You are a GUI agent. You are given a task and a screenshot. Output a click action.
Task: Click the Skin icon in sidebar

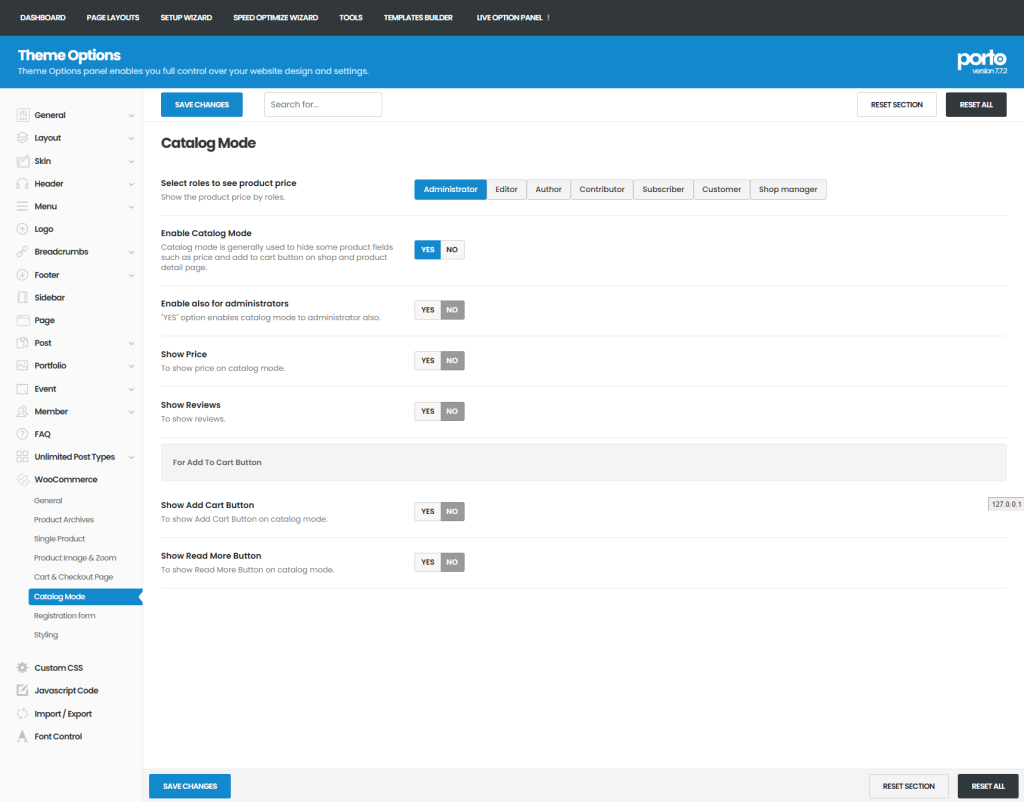[x=23, y=161]
